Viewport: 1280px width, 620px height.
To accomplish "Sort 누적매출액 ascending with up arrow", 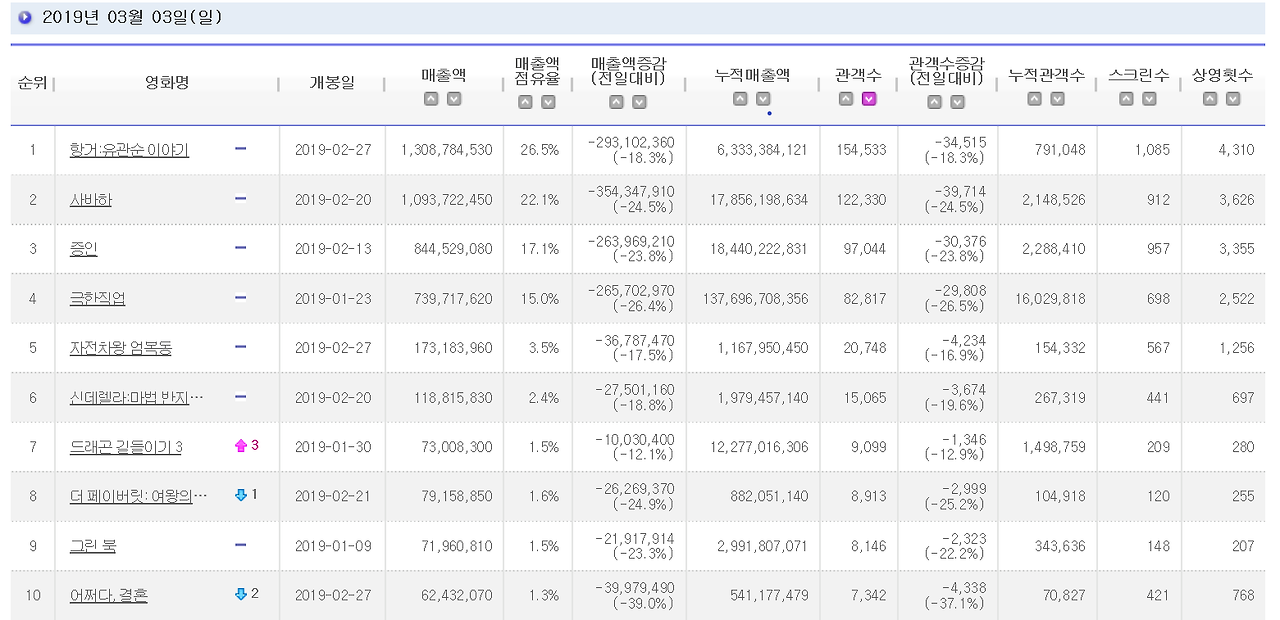I will click(740, 99).
